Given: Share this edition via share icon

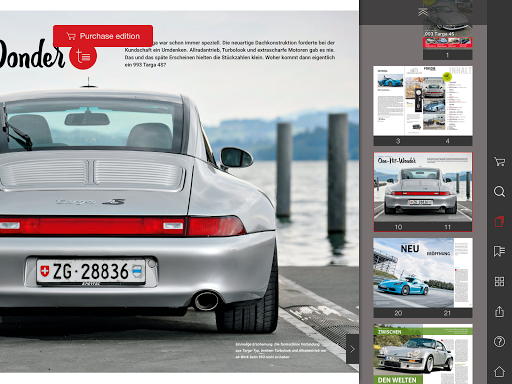Looking at the screenshot, I should (x=499, y=311).
